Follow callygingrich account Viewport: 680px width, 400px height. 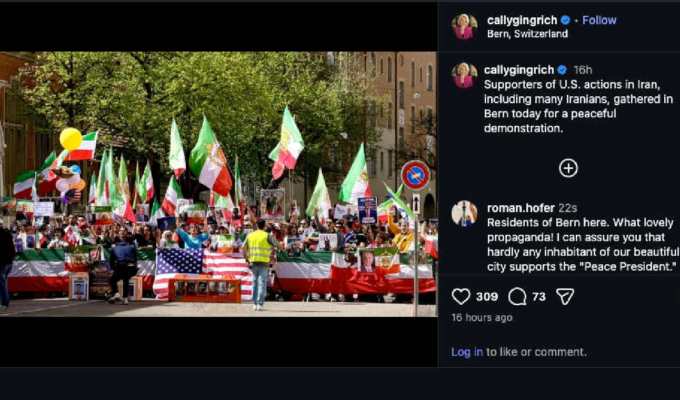[x=599, y=20]
